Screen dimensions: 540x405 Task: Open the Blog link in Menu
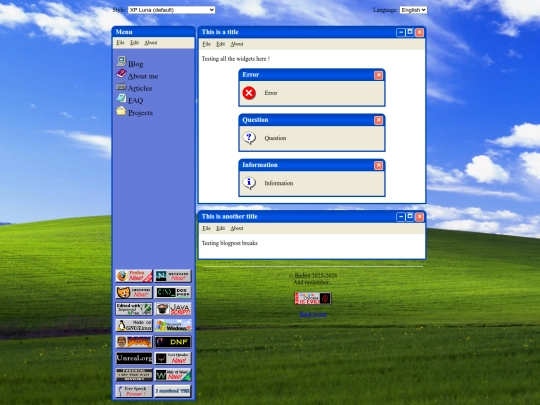tap(135, 64)
